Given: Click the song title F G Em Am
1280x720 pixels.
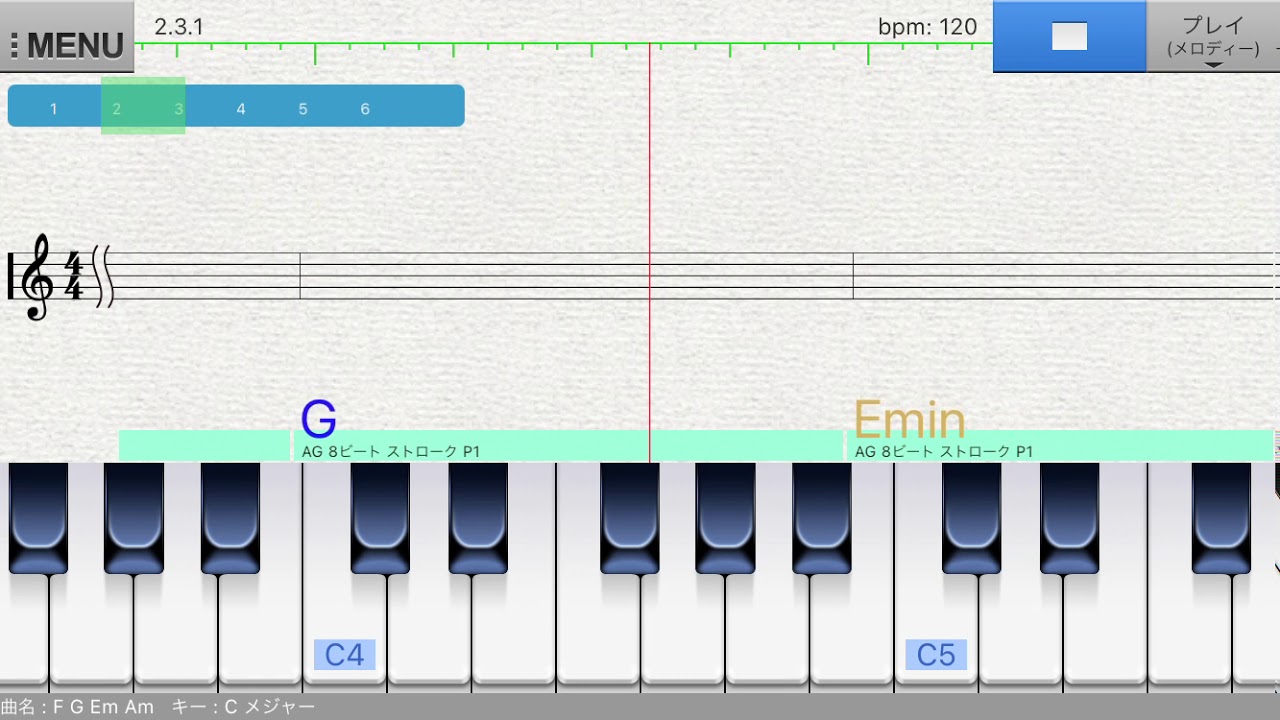Looking at the screenshot, I should 103,707.
